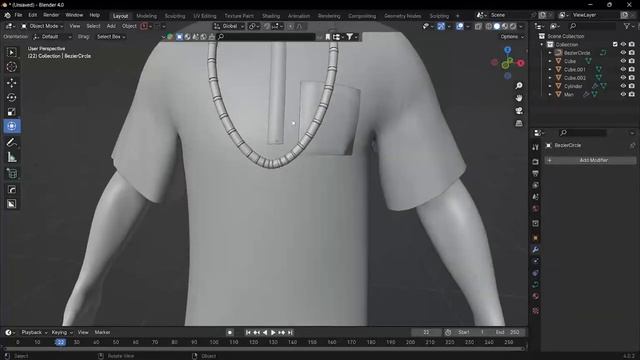Image resolution: width=640 pixels, height=360 pixels.
Task: Toggle X-Ray display in viewport header
Action: [x=478, y=26]
